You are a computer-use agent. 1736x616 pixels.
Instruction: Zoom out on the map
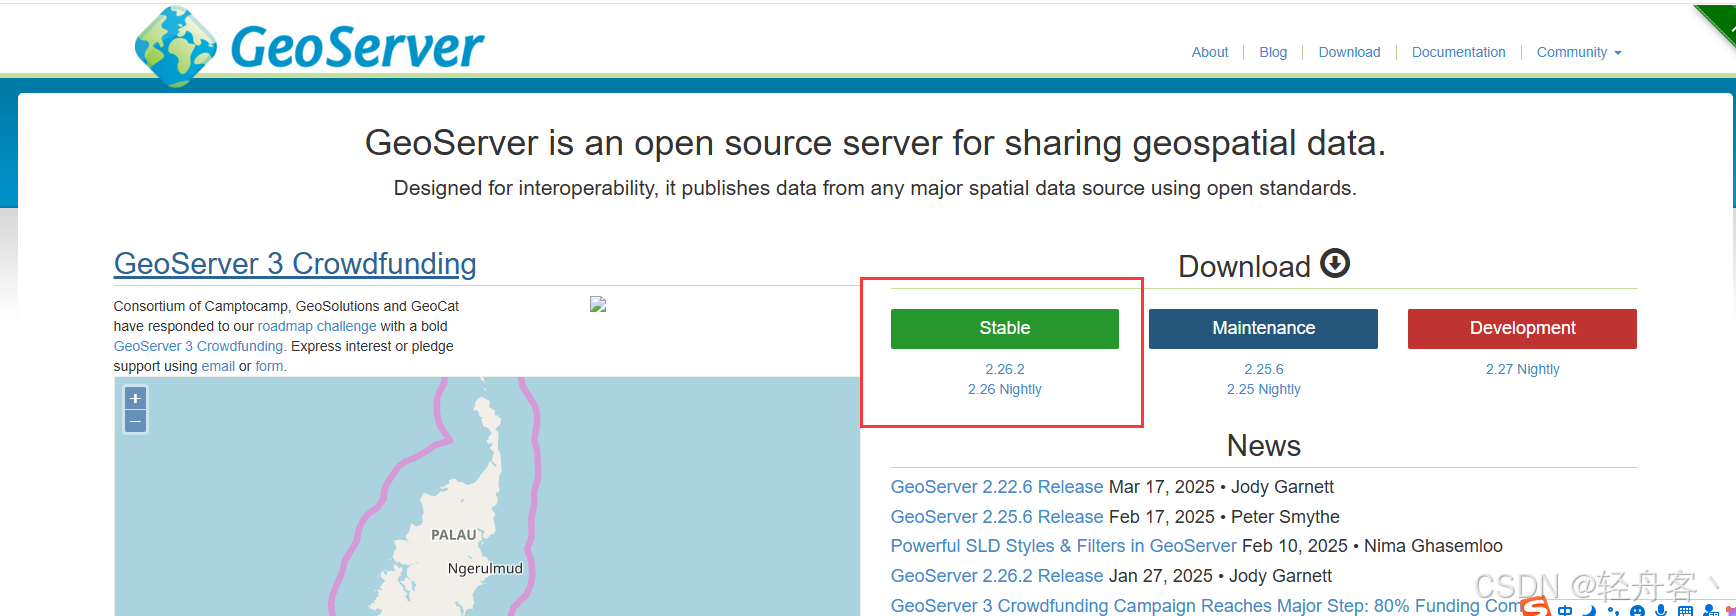[135, 421]
